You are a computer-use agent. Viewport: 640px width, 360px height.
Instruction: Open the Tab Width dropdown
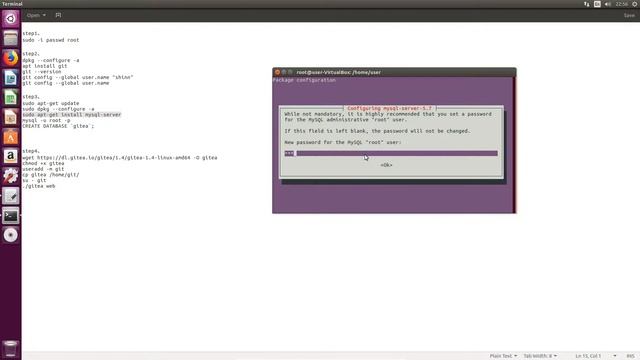[540, 356]
